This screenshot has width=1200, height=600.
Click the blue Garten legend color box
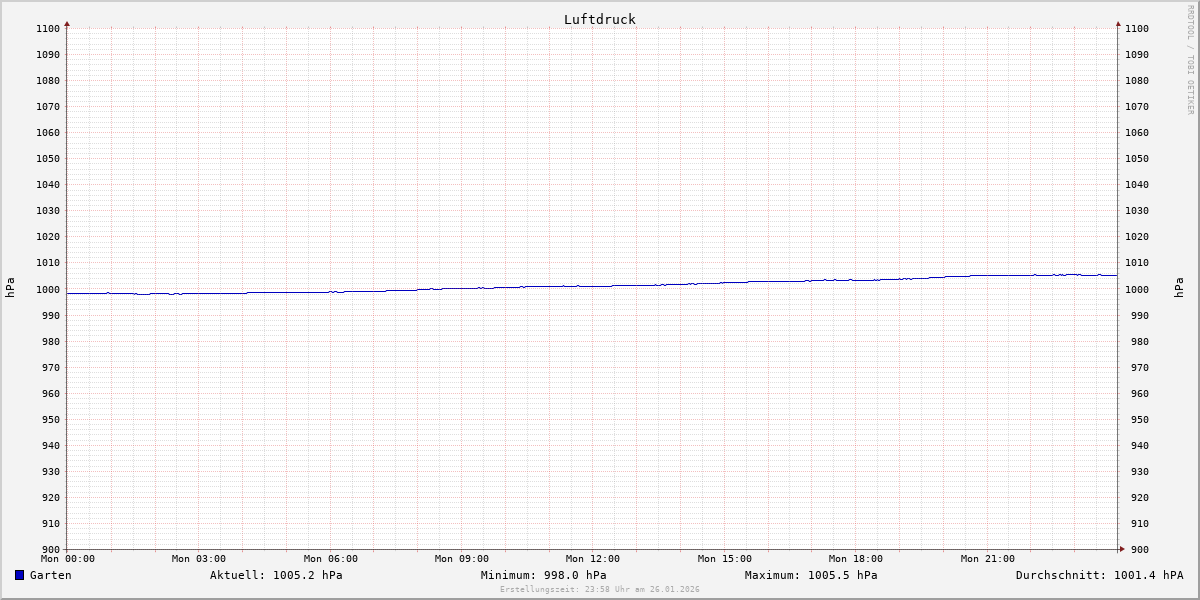[x=19, y=575]
